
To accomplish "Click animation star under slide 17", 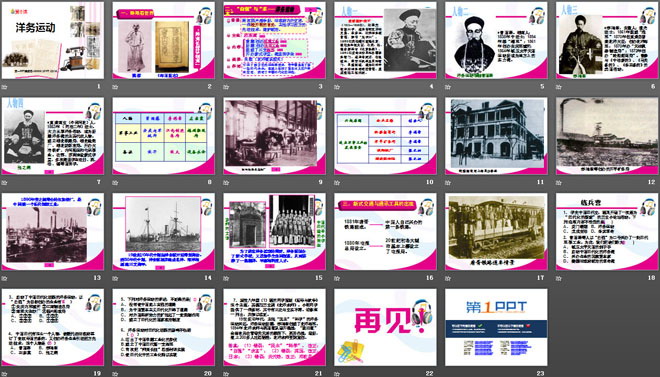I will tap(448, 278).
